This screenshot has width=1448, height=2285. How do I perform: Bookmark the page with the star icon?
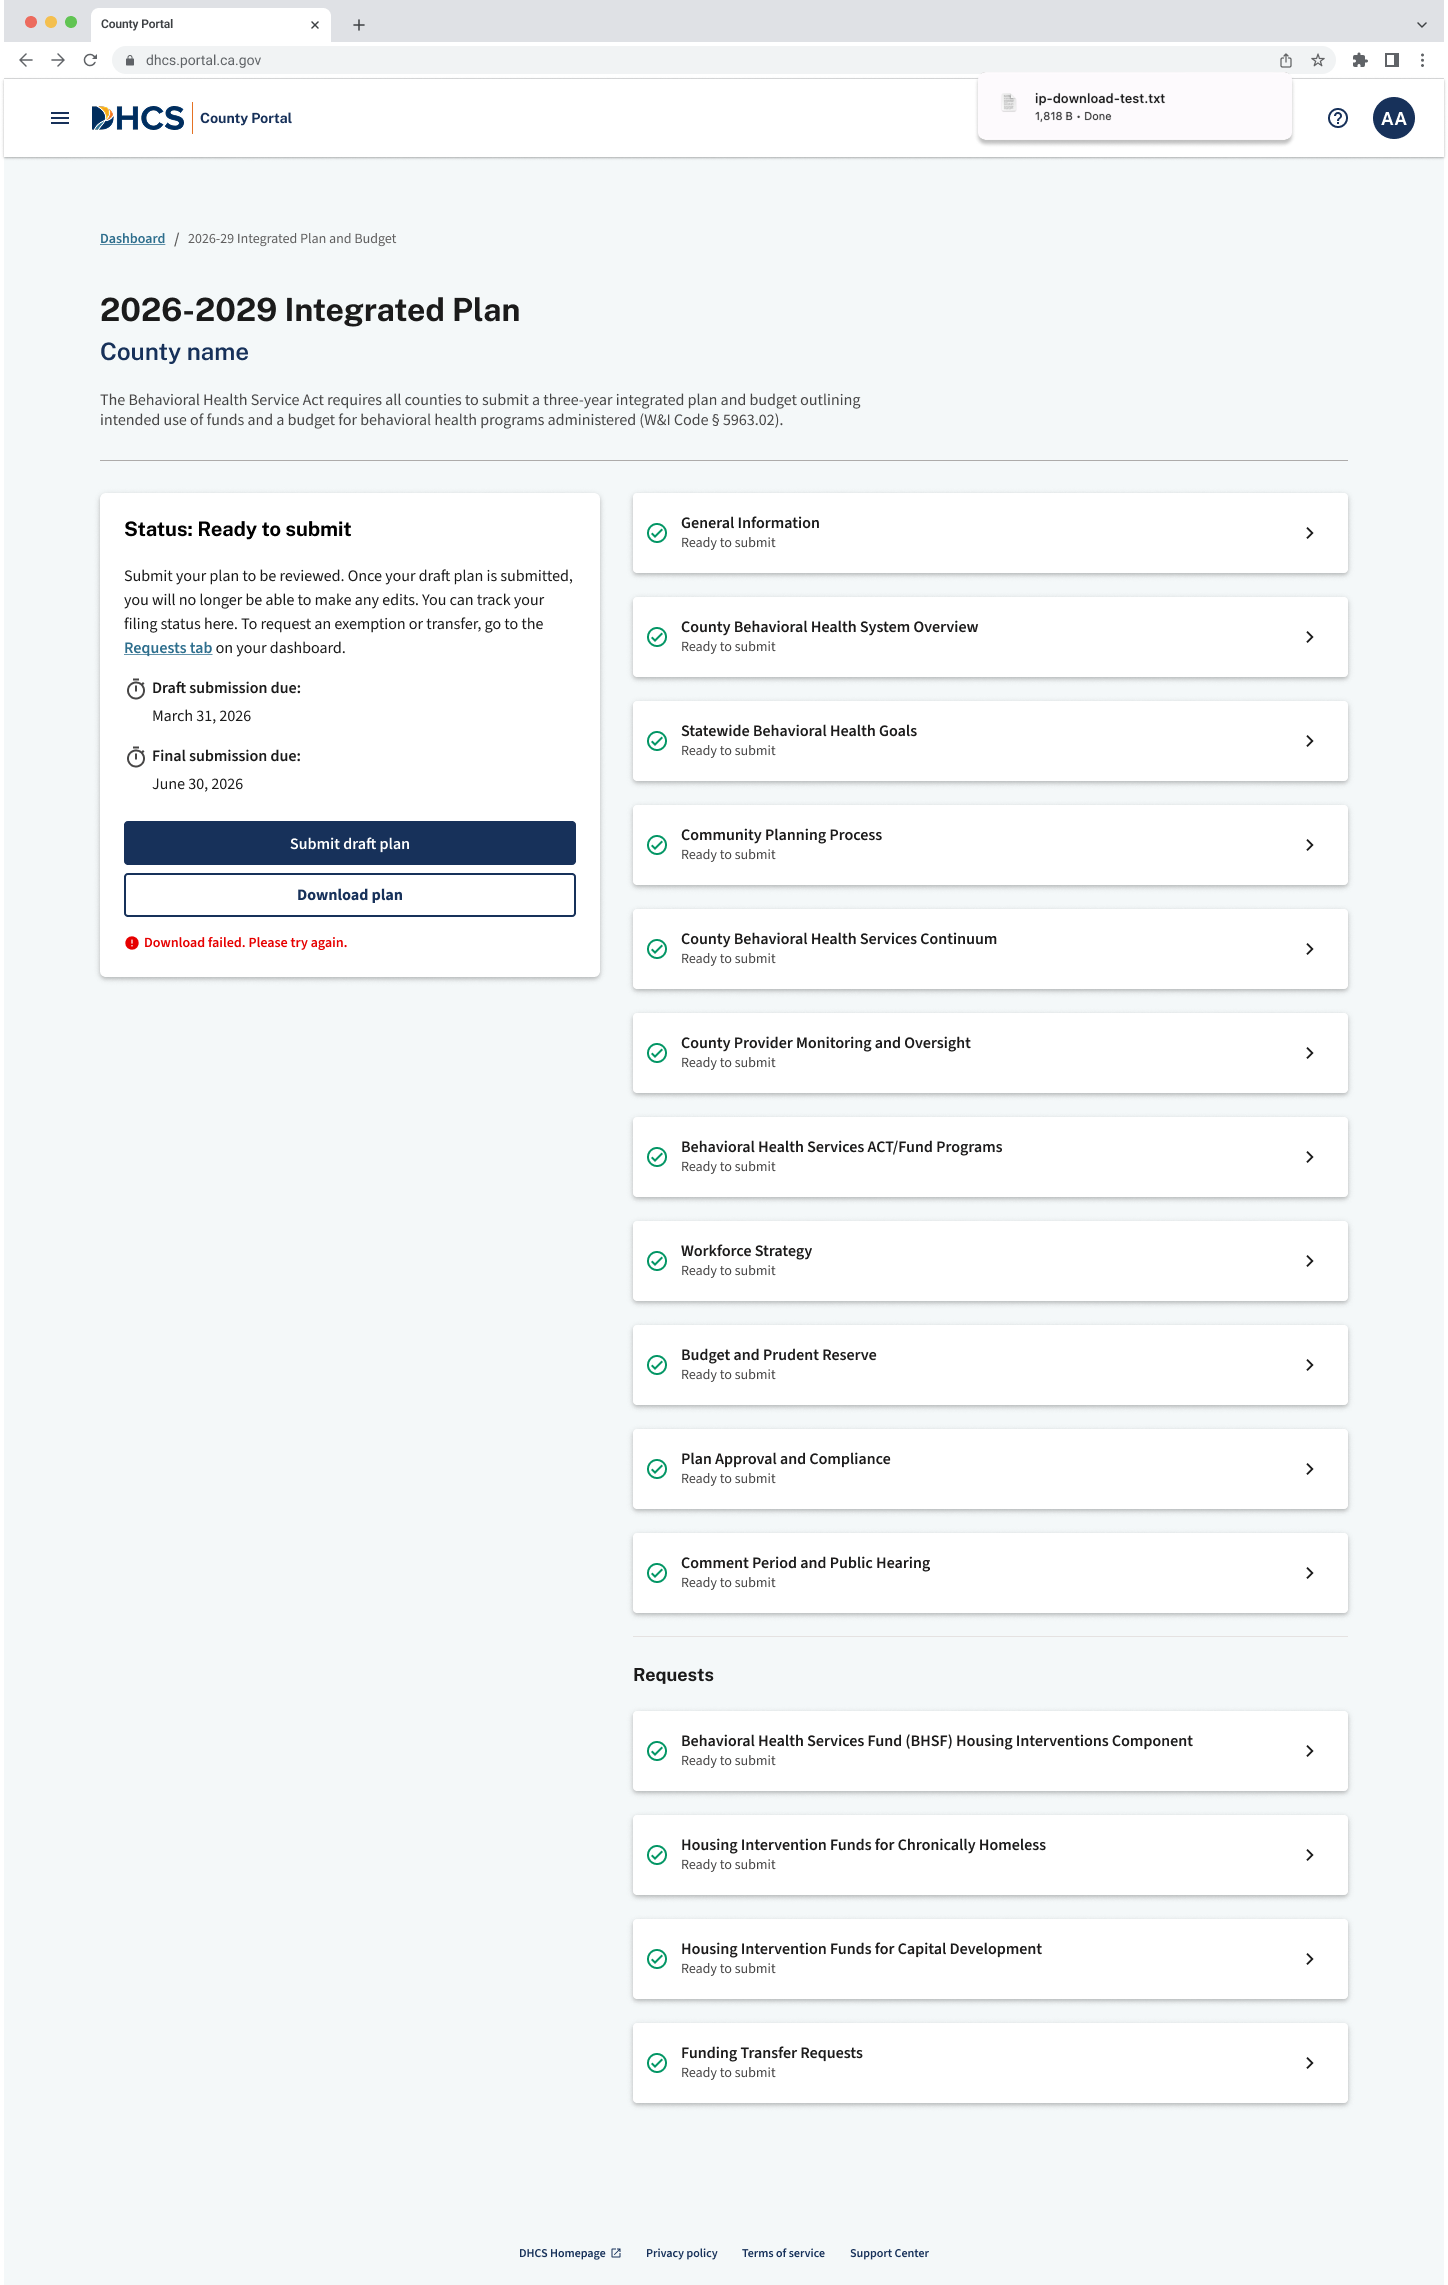click(1318, 60)
